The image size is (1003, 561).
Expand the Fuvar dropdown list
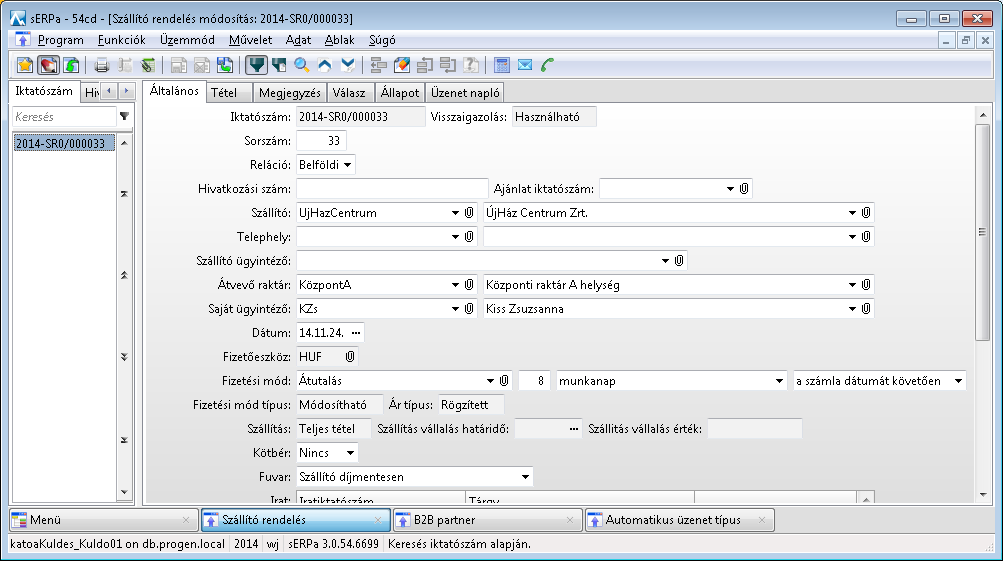(525, 476)
